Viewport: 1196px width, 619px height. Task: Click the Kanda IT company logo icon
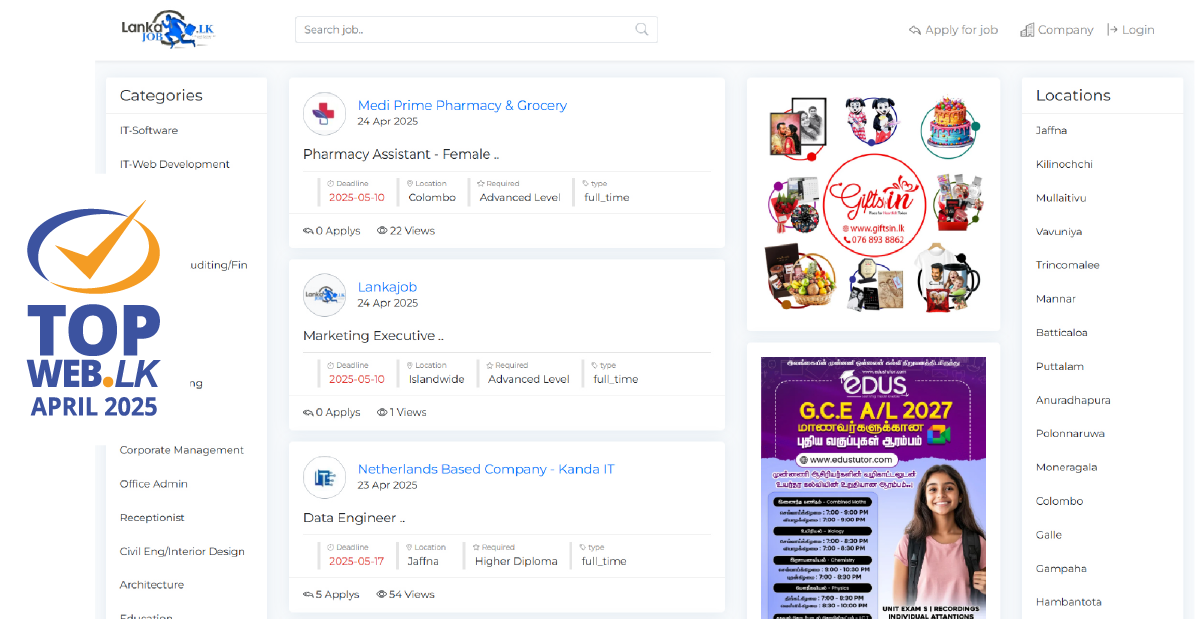325,477
